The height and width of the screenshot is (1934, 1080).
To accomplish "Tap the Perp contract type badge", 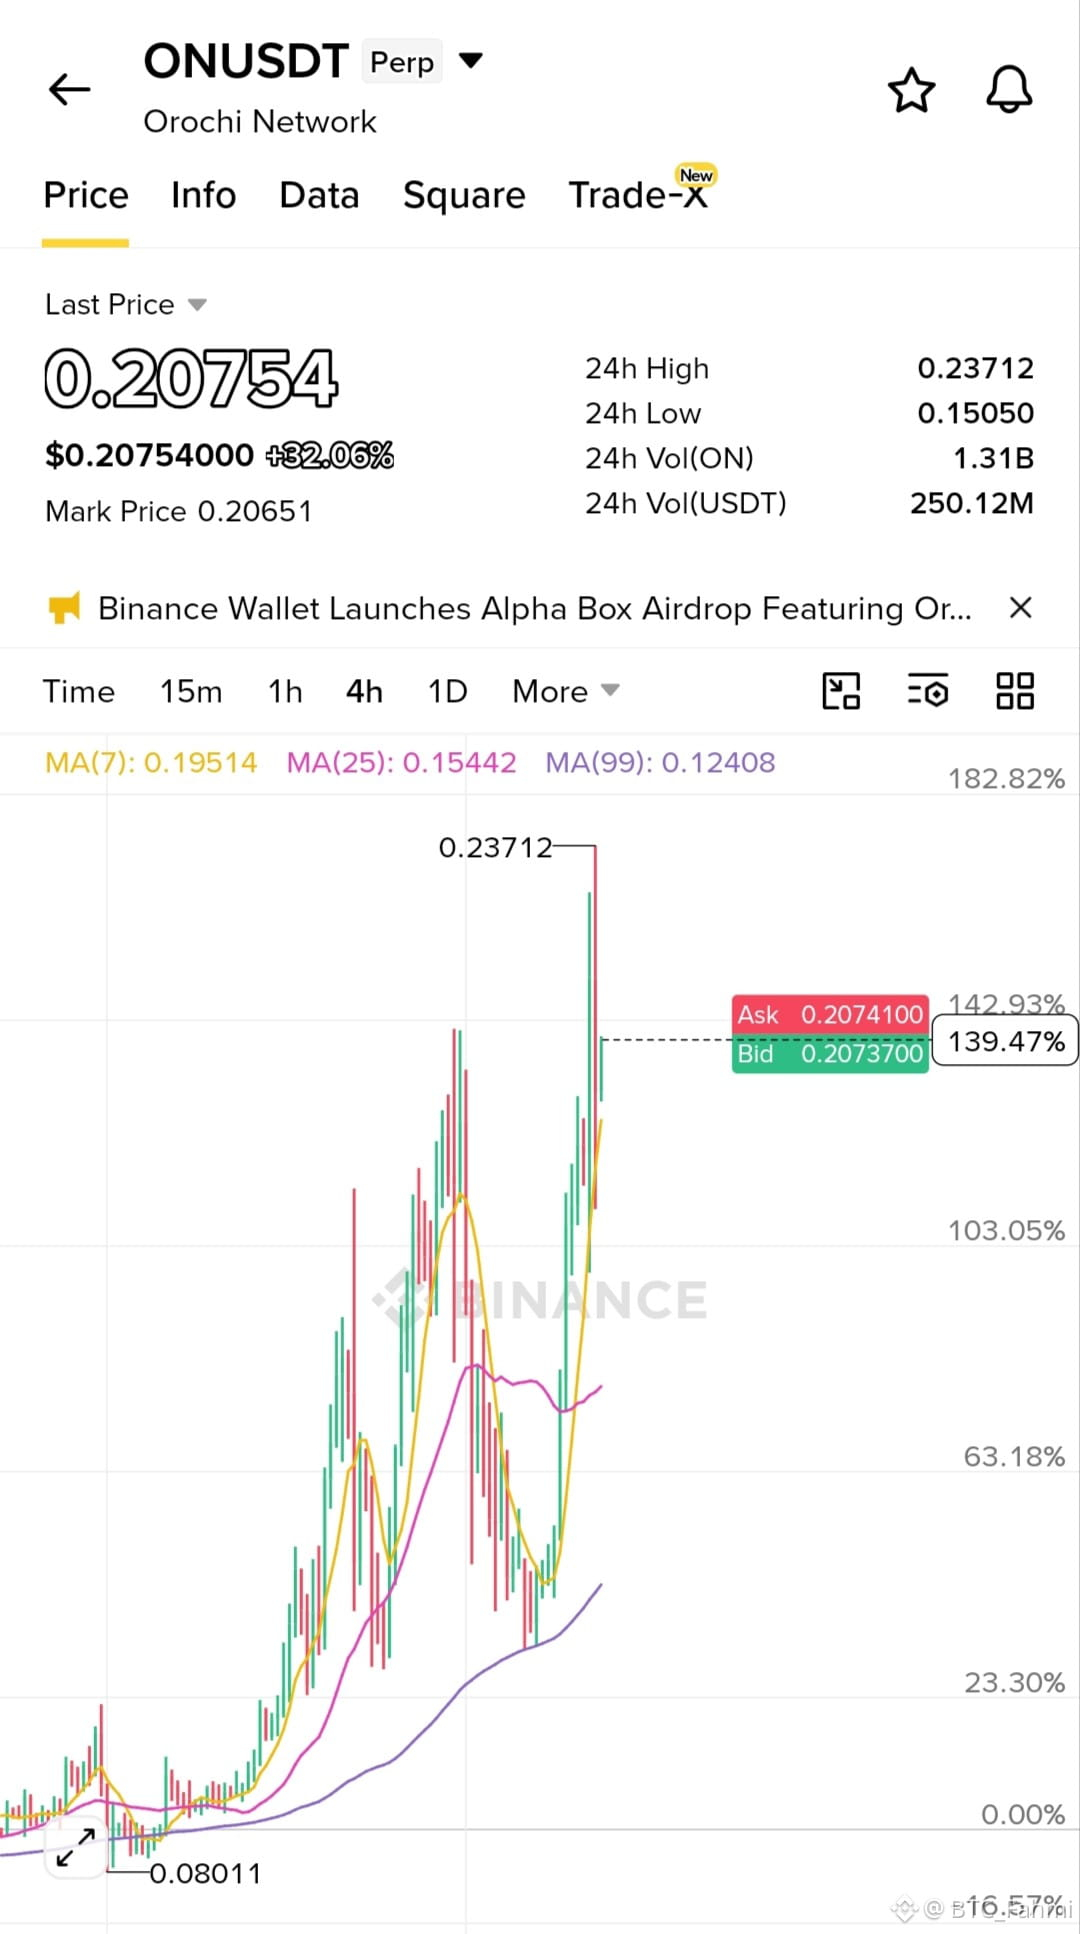I will click(402, 62).
